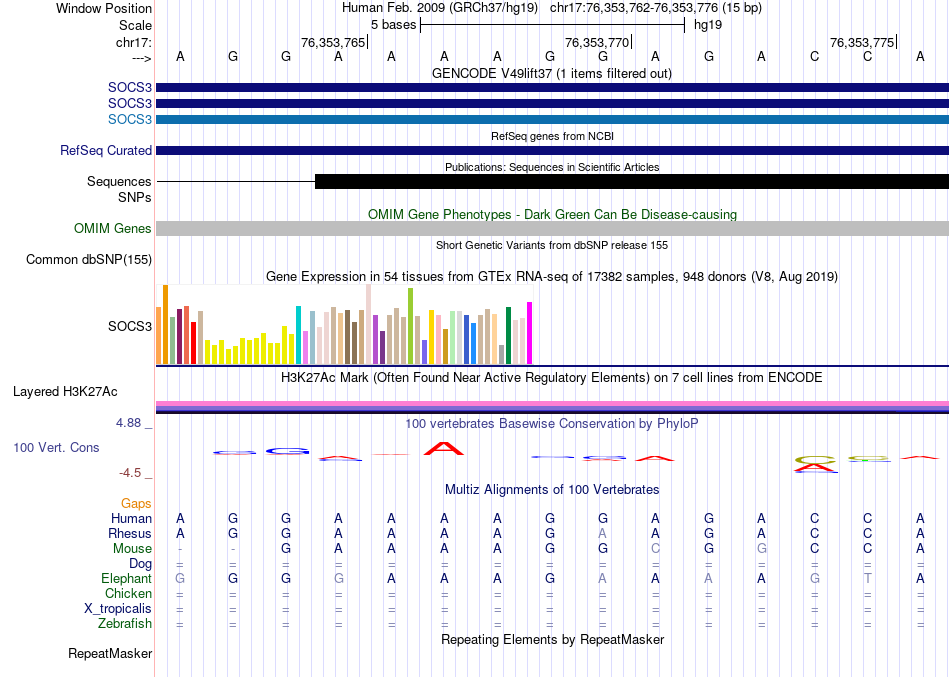
Task: Click the X_tropicalis alignment row label
Action: pos(118,609)
